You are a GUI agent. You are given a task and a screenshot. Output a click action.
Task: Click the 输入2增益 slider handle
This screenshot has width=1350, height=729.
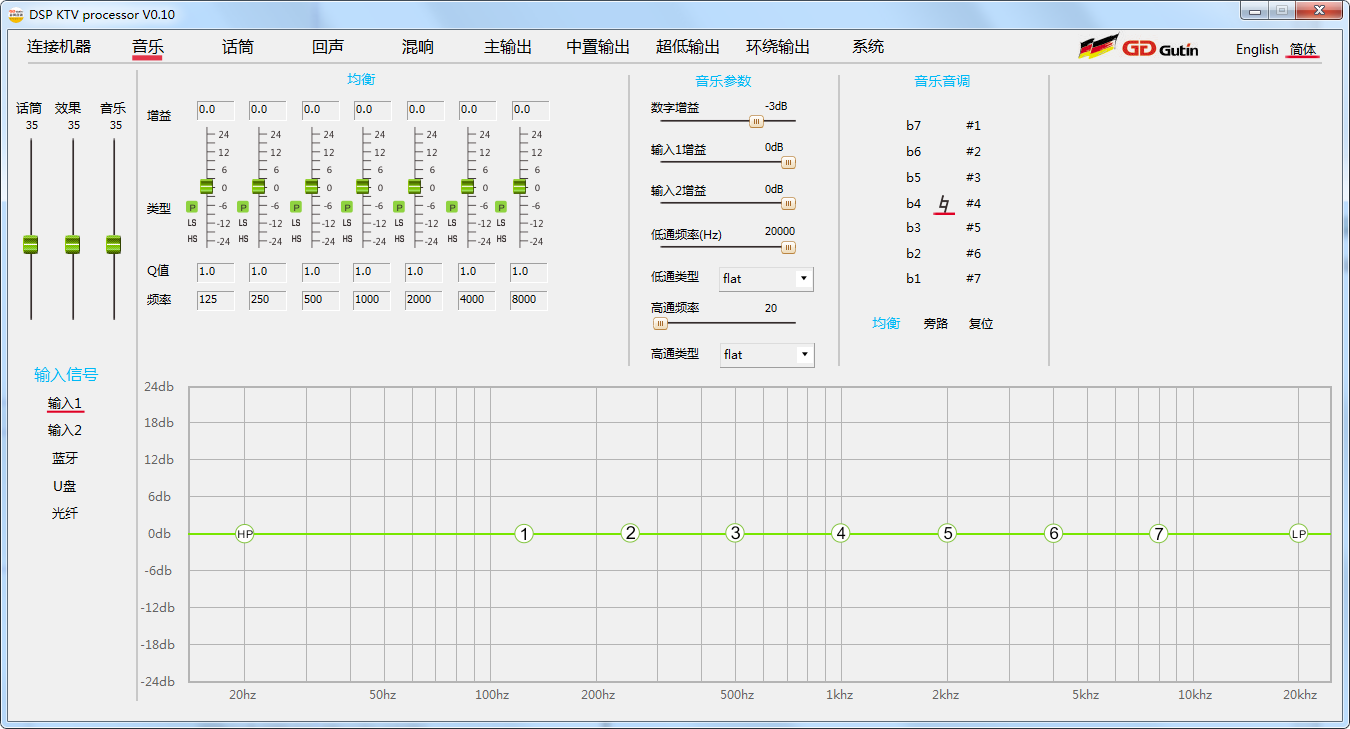788,203
